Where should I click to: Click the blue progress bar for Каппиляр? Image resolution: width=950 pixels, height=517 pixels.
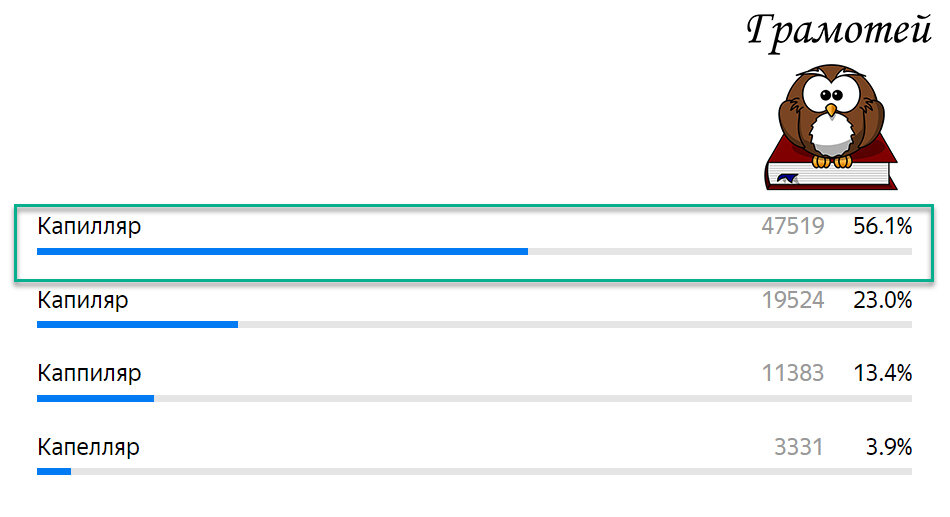tap(95, 398)
